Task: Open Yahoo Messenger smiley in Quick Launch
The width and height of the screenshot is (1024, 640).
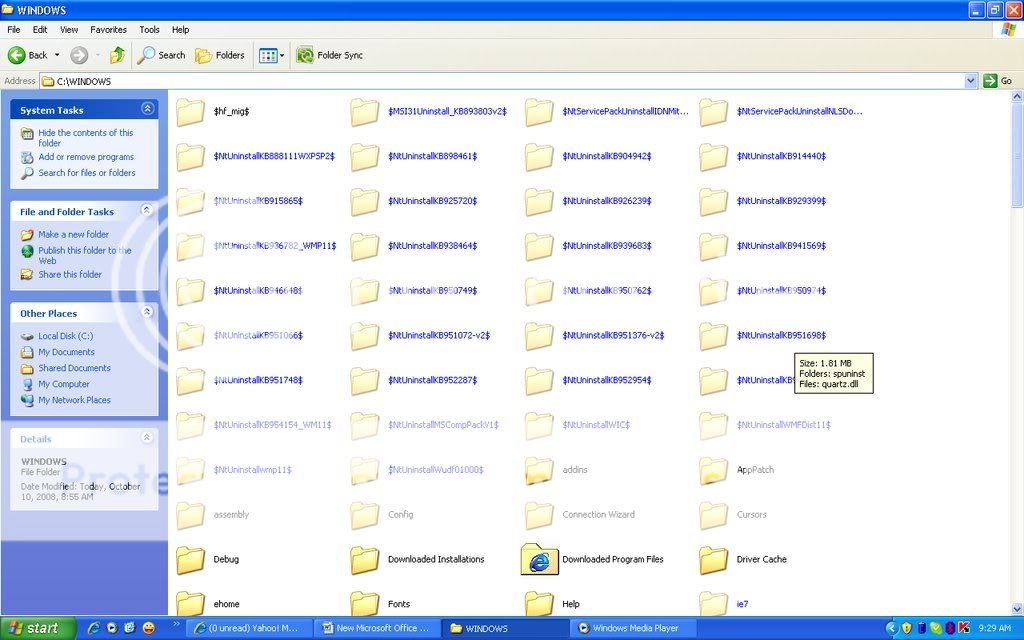Action: point(149,628)
